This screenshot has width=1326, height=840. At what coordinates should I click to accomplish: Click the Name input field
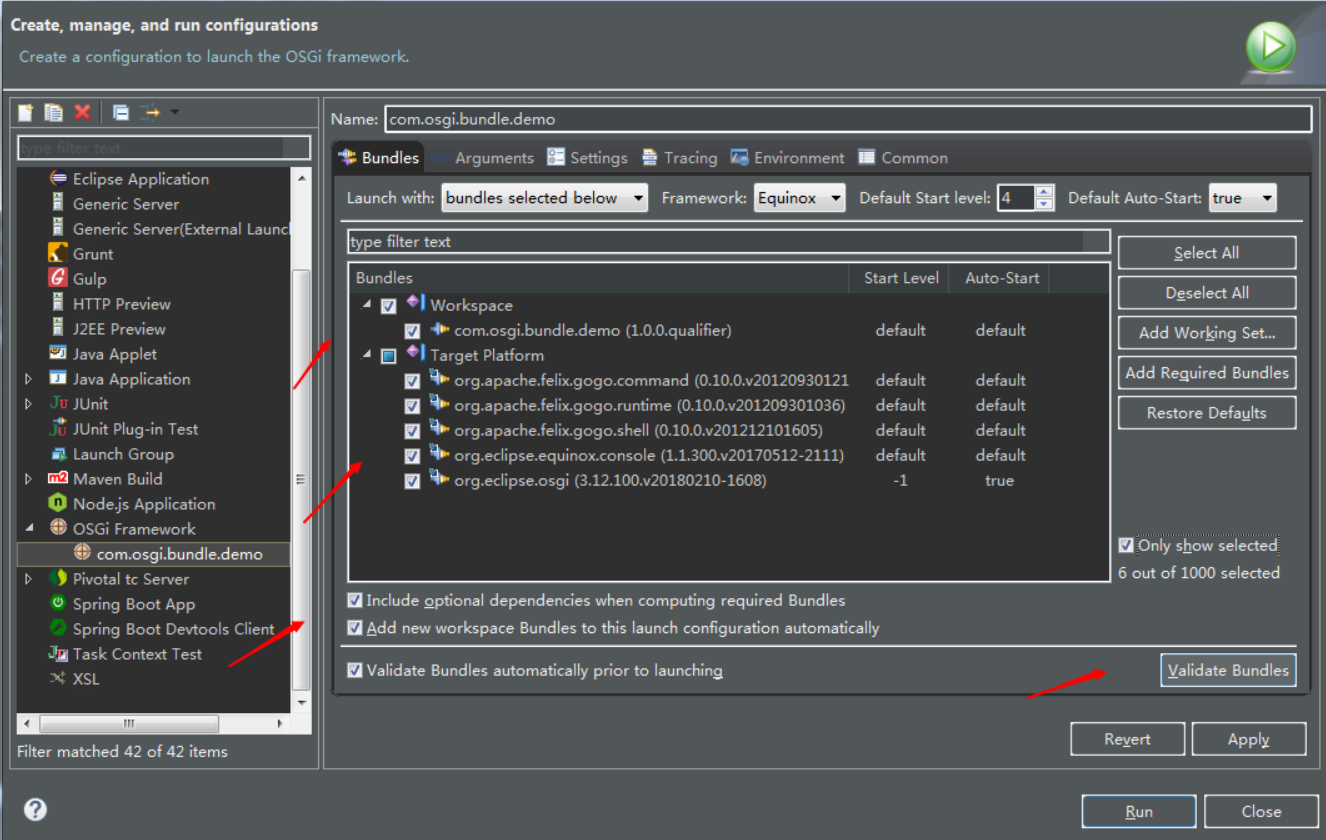click(x=847, y=119)
